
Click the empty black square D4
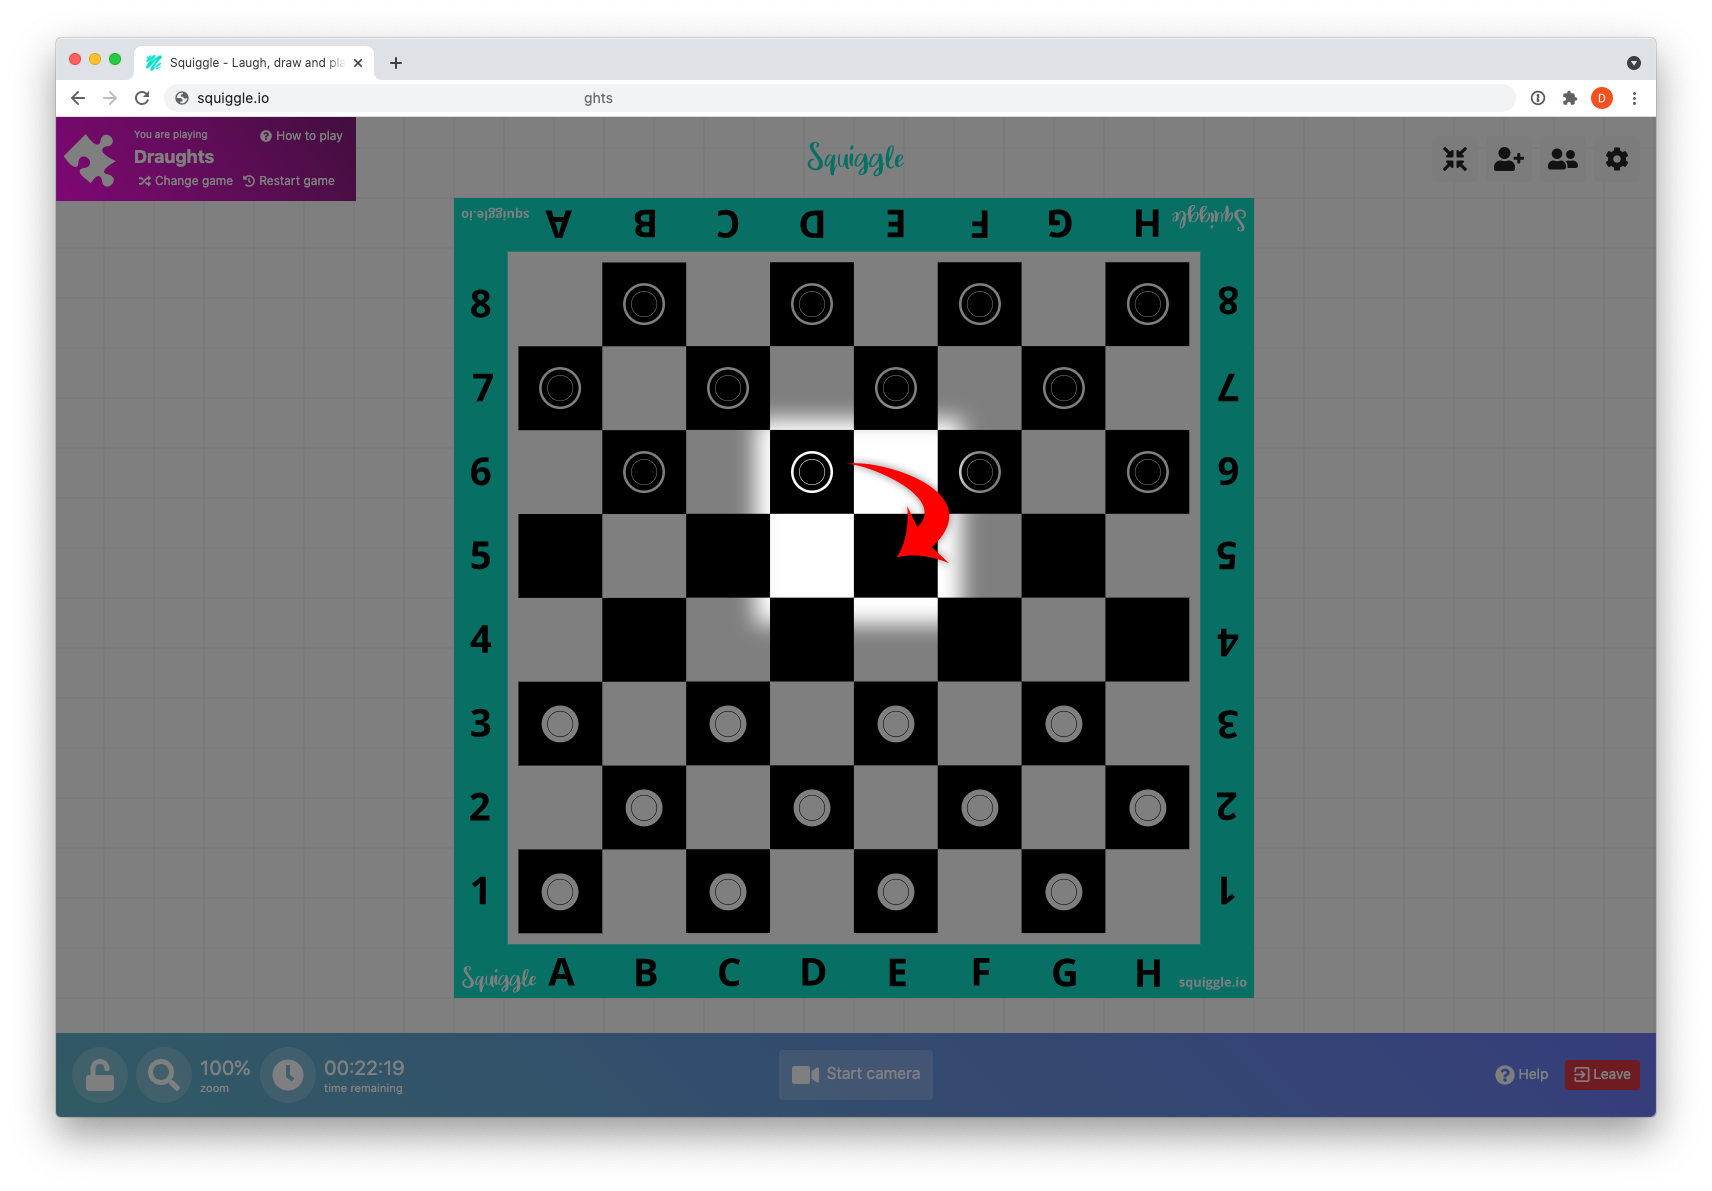[x=812, y=640]
